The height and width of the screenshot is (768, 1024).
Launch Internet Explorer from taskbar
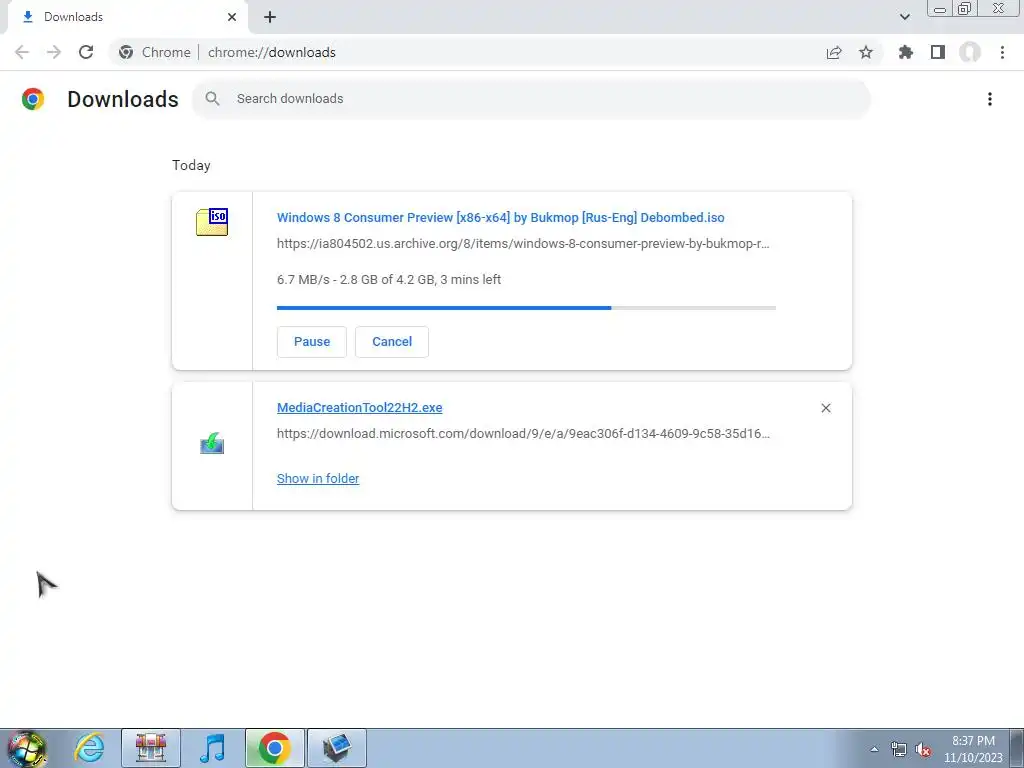pos(89,748)
